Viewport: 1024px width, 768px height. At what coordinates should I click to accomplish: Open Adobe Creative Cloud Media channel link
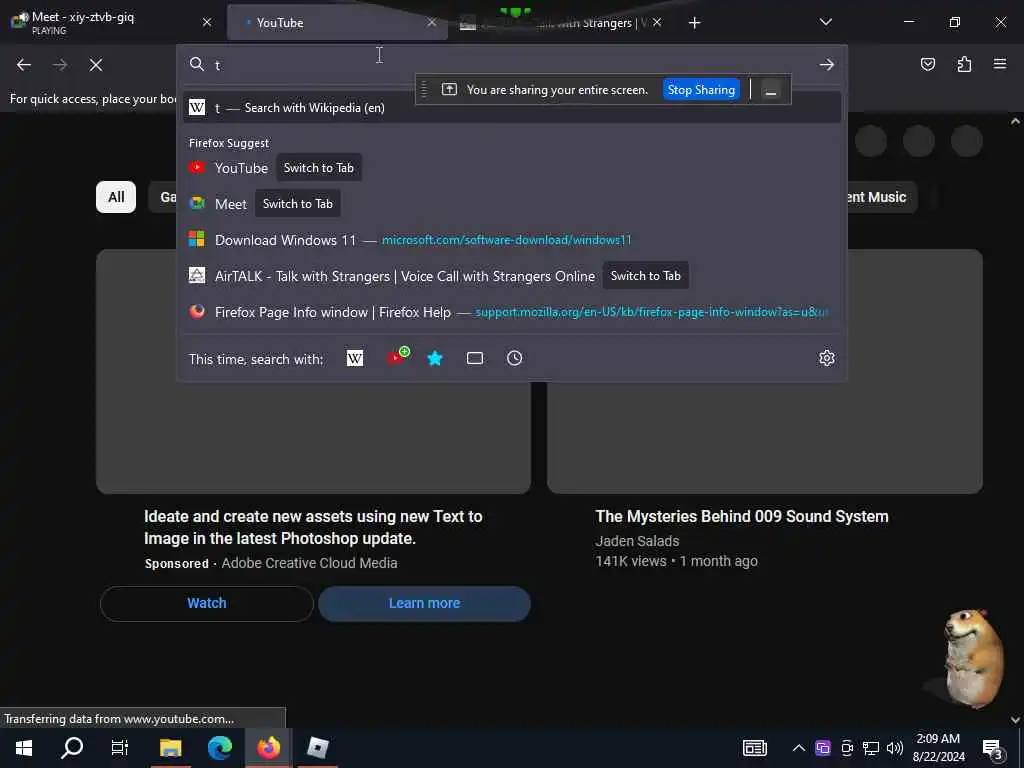(x=309, y=563)
